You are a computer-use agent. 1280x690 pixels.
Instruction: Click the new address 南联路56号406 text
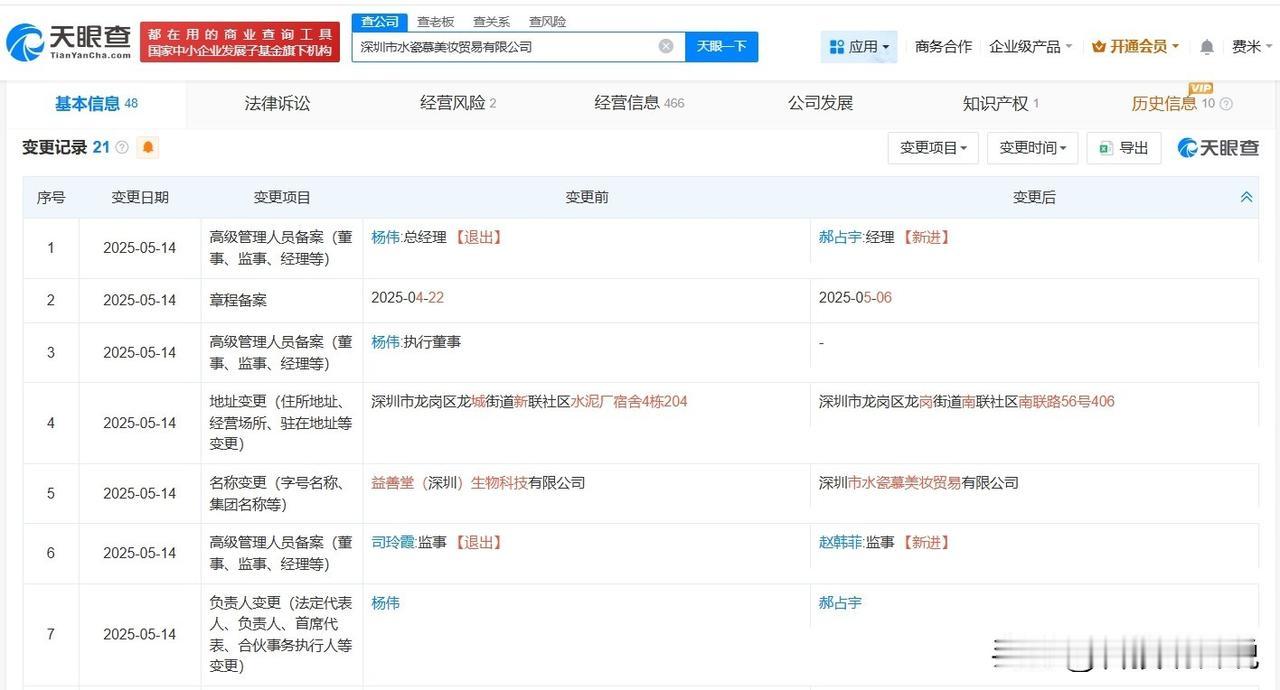(x=1067, y=402)
